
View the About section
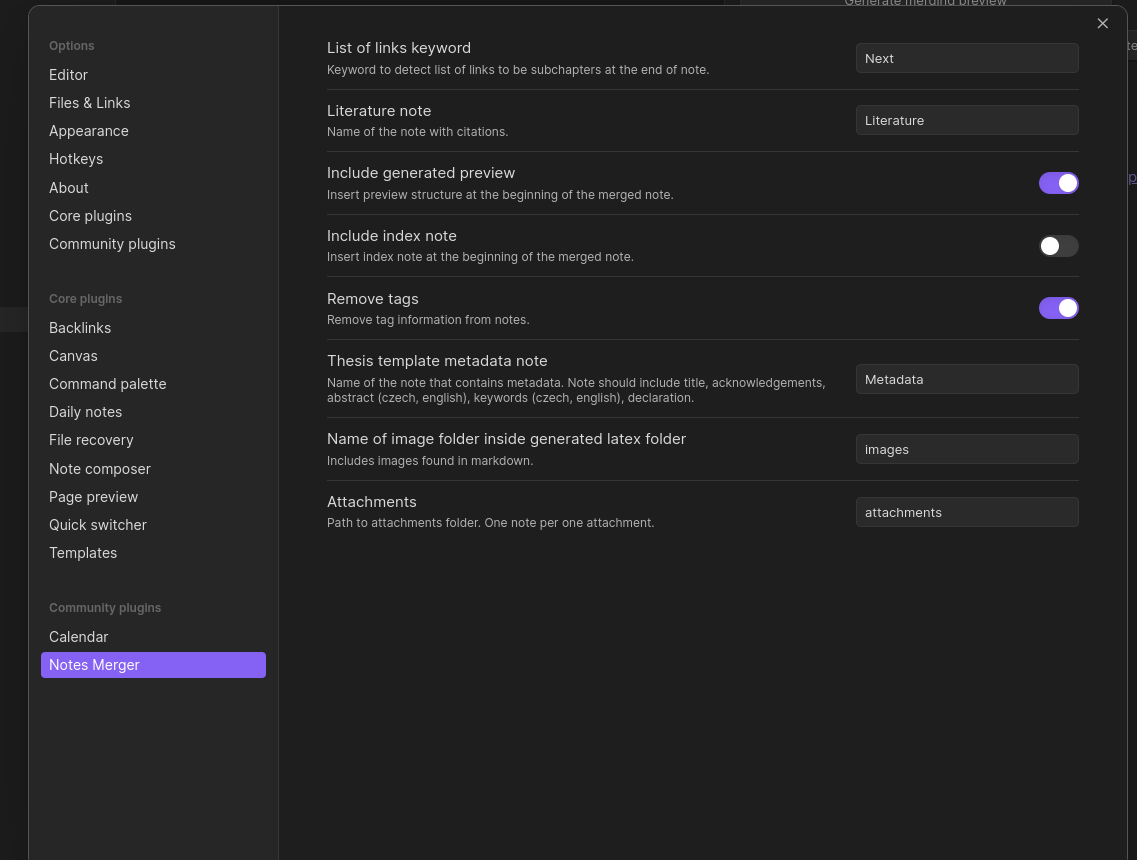coord(68,187)
